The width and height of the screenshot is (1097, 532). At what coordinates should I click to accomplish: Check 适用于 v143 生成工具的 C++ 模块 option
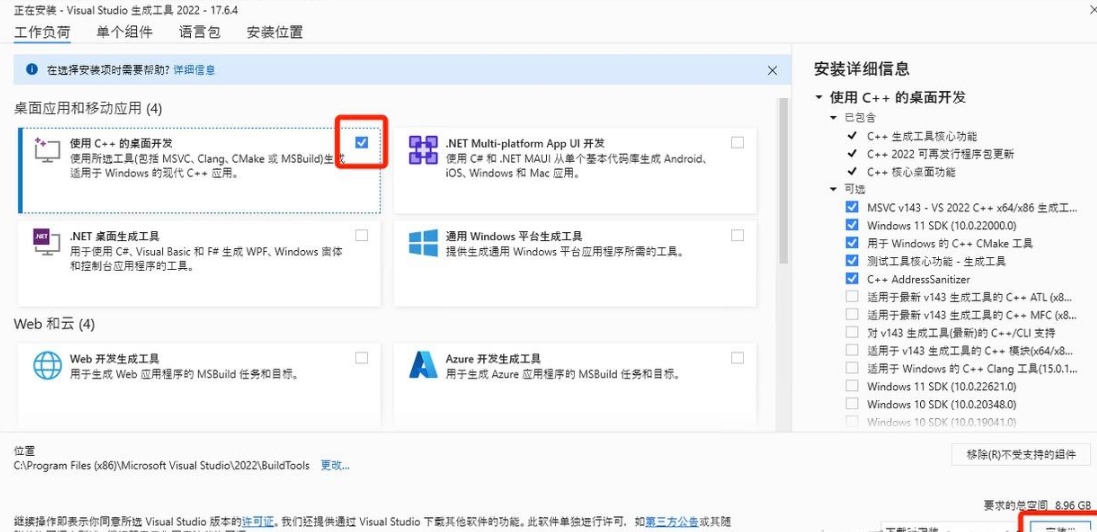point(851,350)
